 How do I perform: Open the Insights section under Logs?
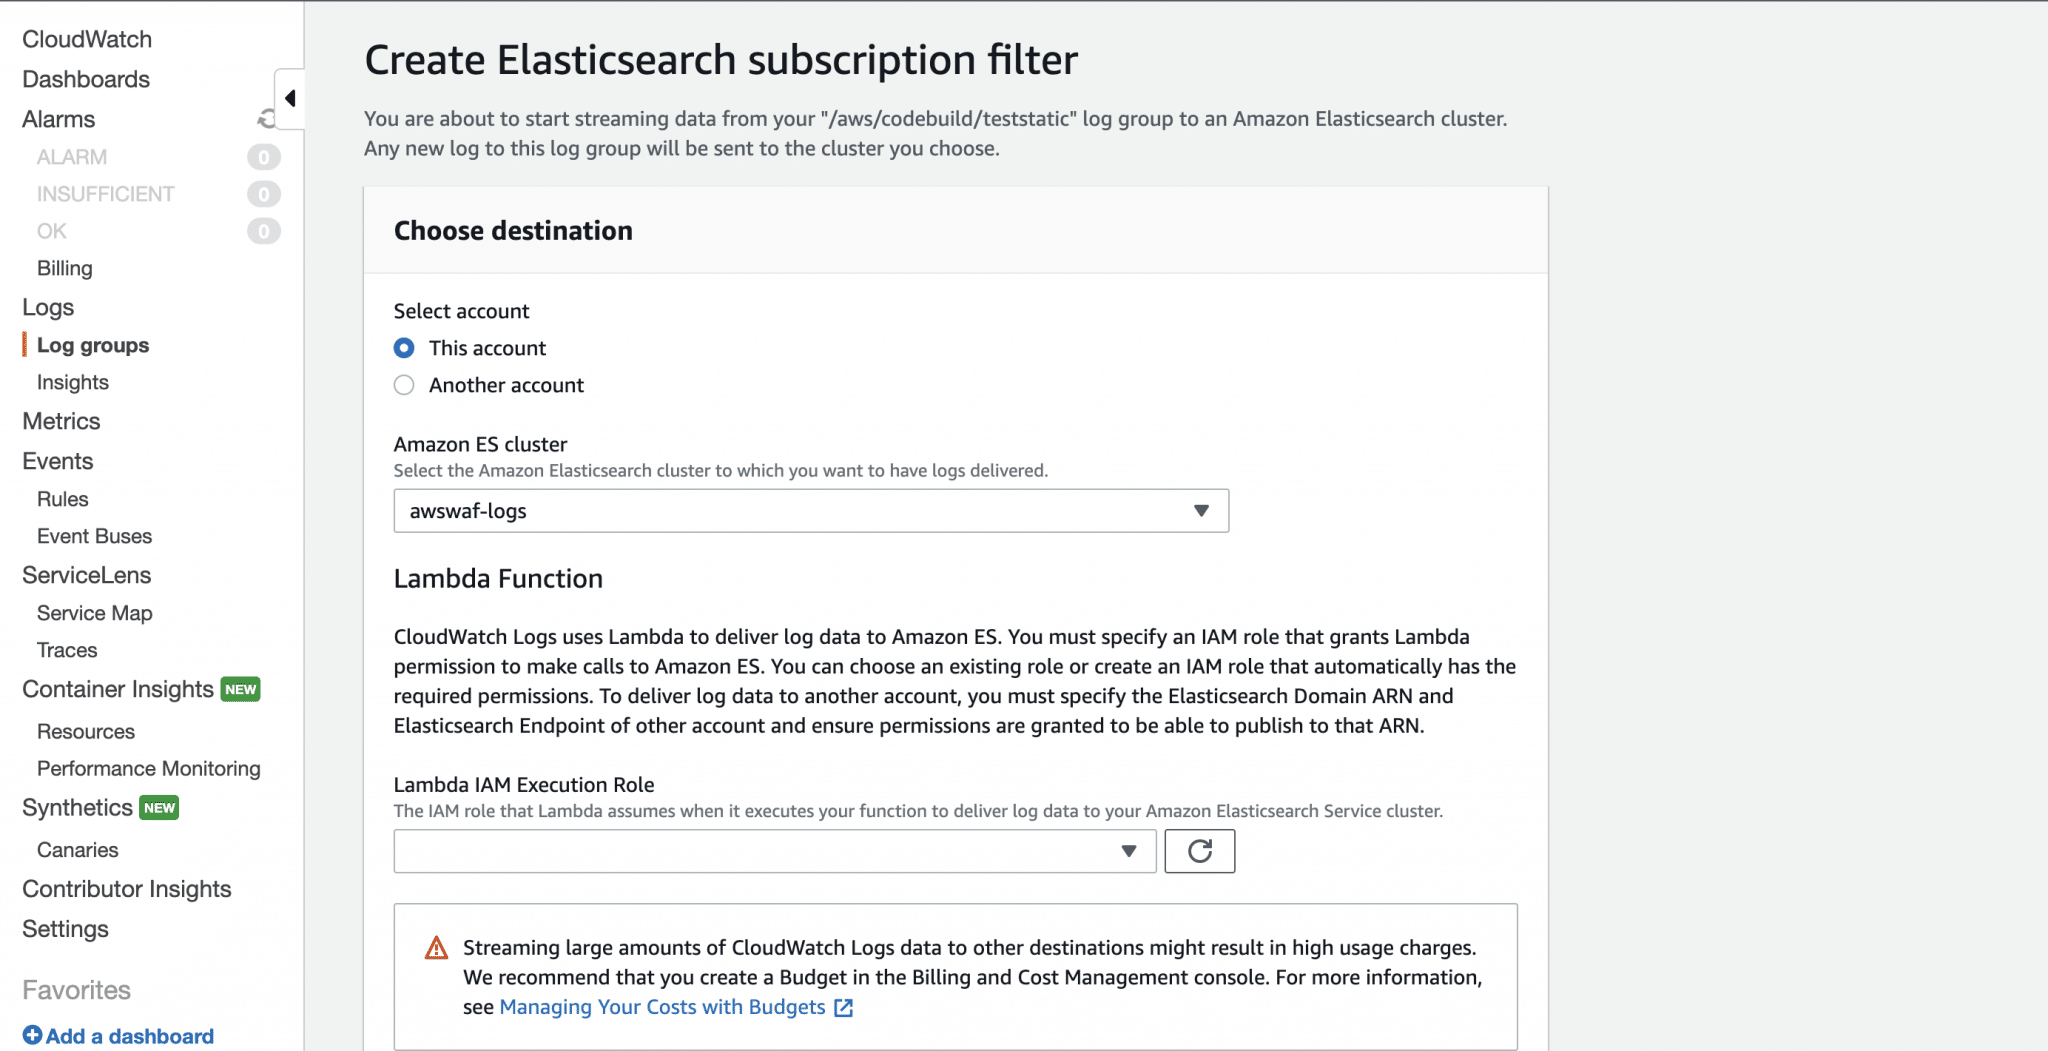[72, 382]
